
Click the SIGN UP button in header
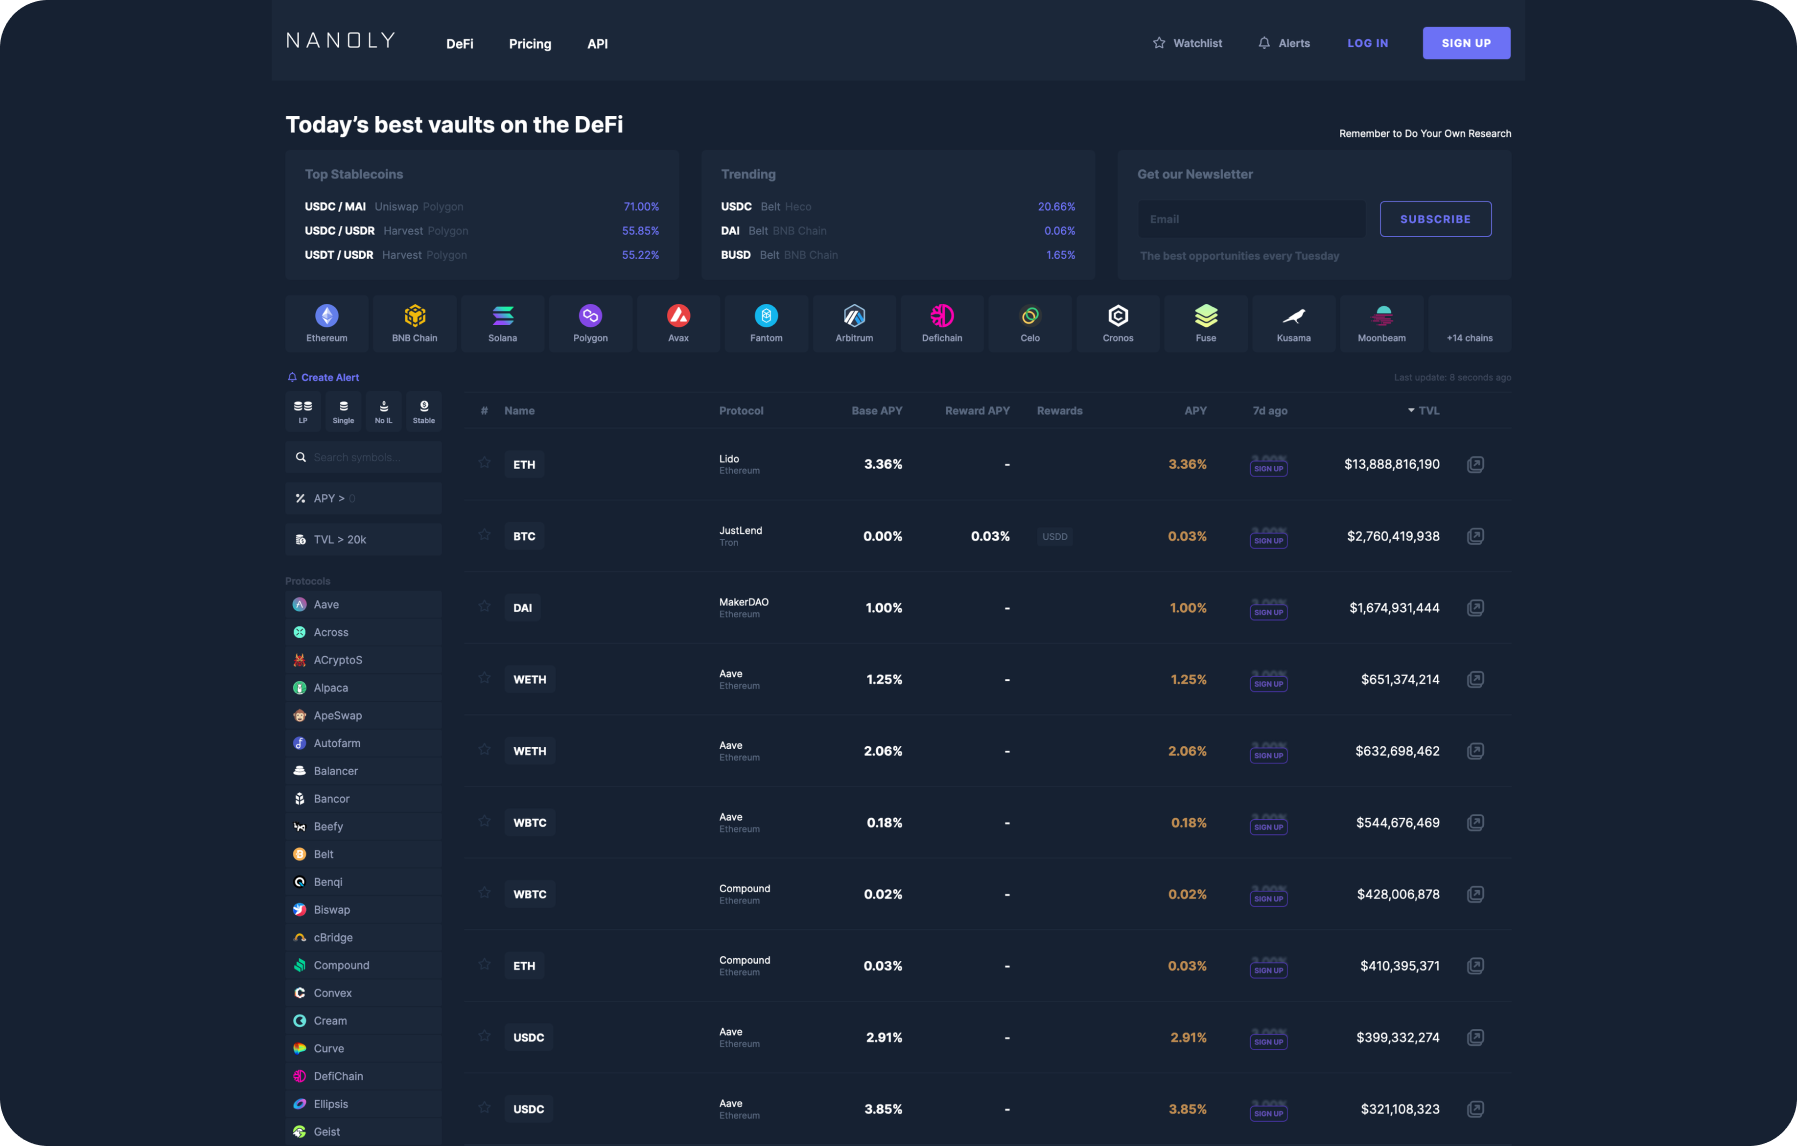pyautogui.click(x=1466, y=43)
